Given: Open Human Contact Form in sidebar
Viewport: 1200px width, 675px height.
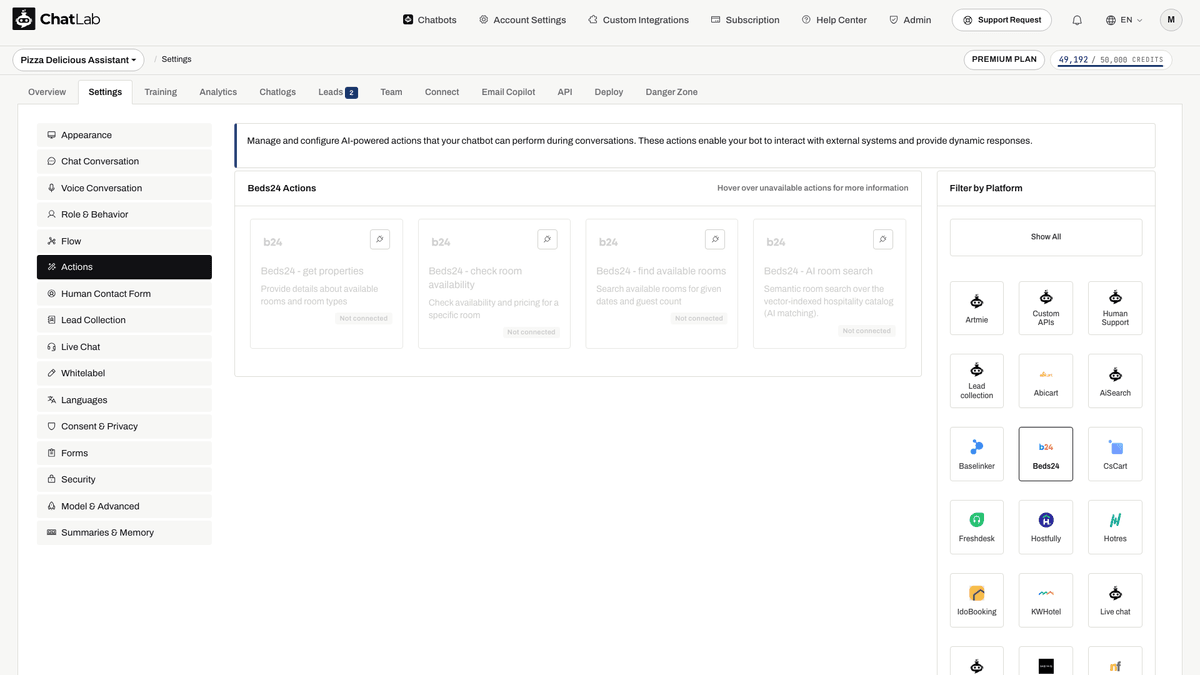Looking at the screenshot, I should coord(124,294).
